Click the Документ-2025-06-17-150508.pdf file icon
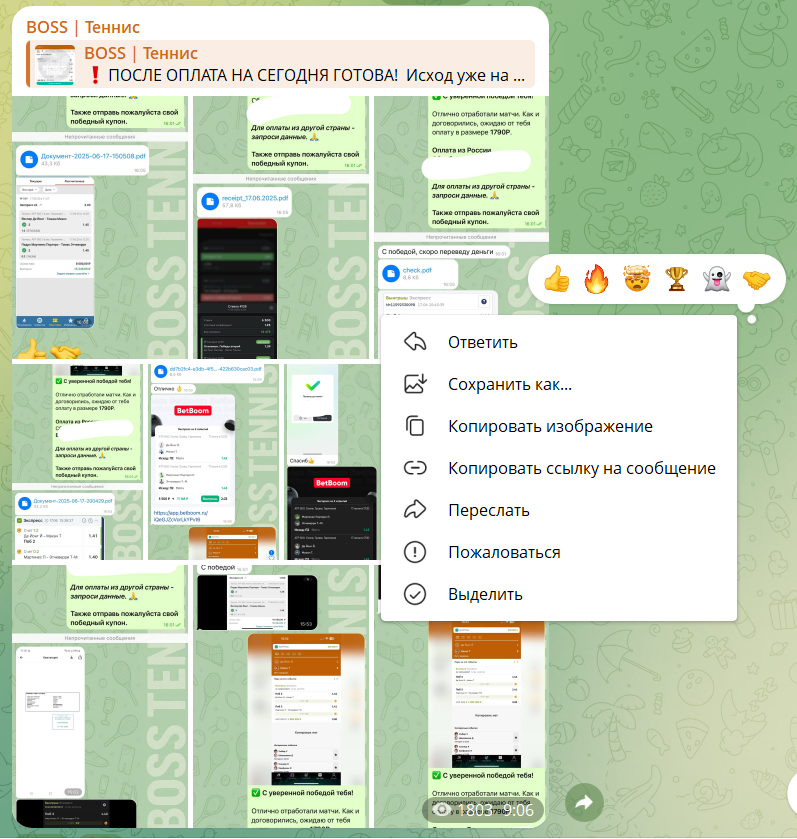 tap(28, 159)
